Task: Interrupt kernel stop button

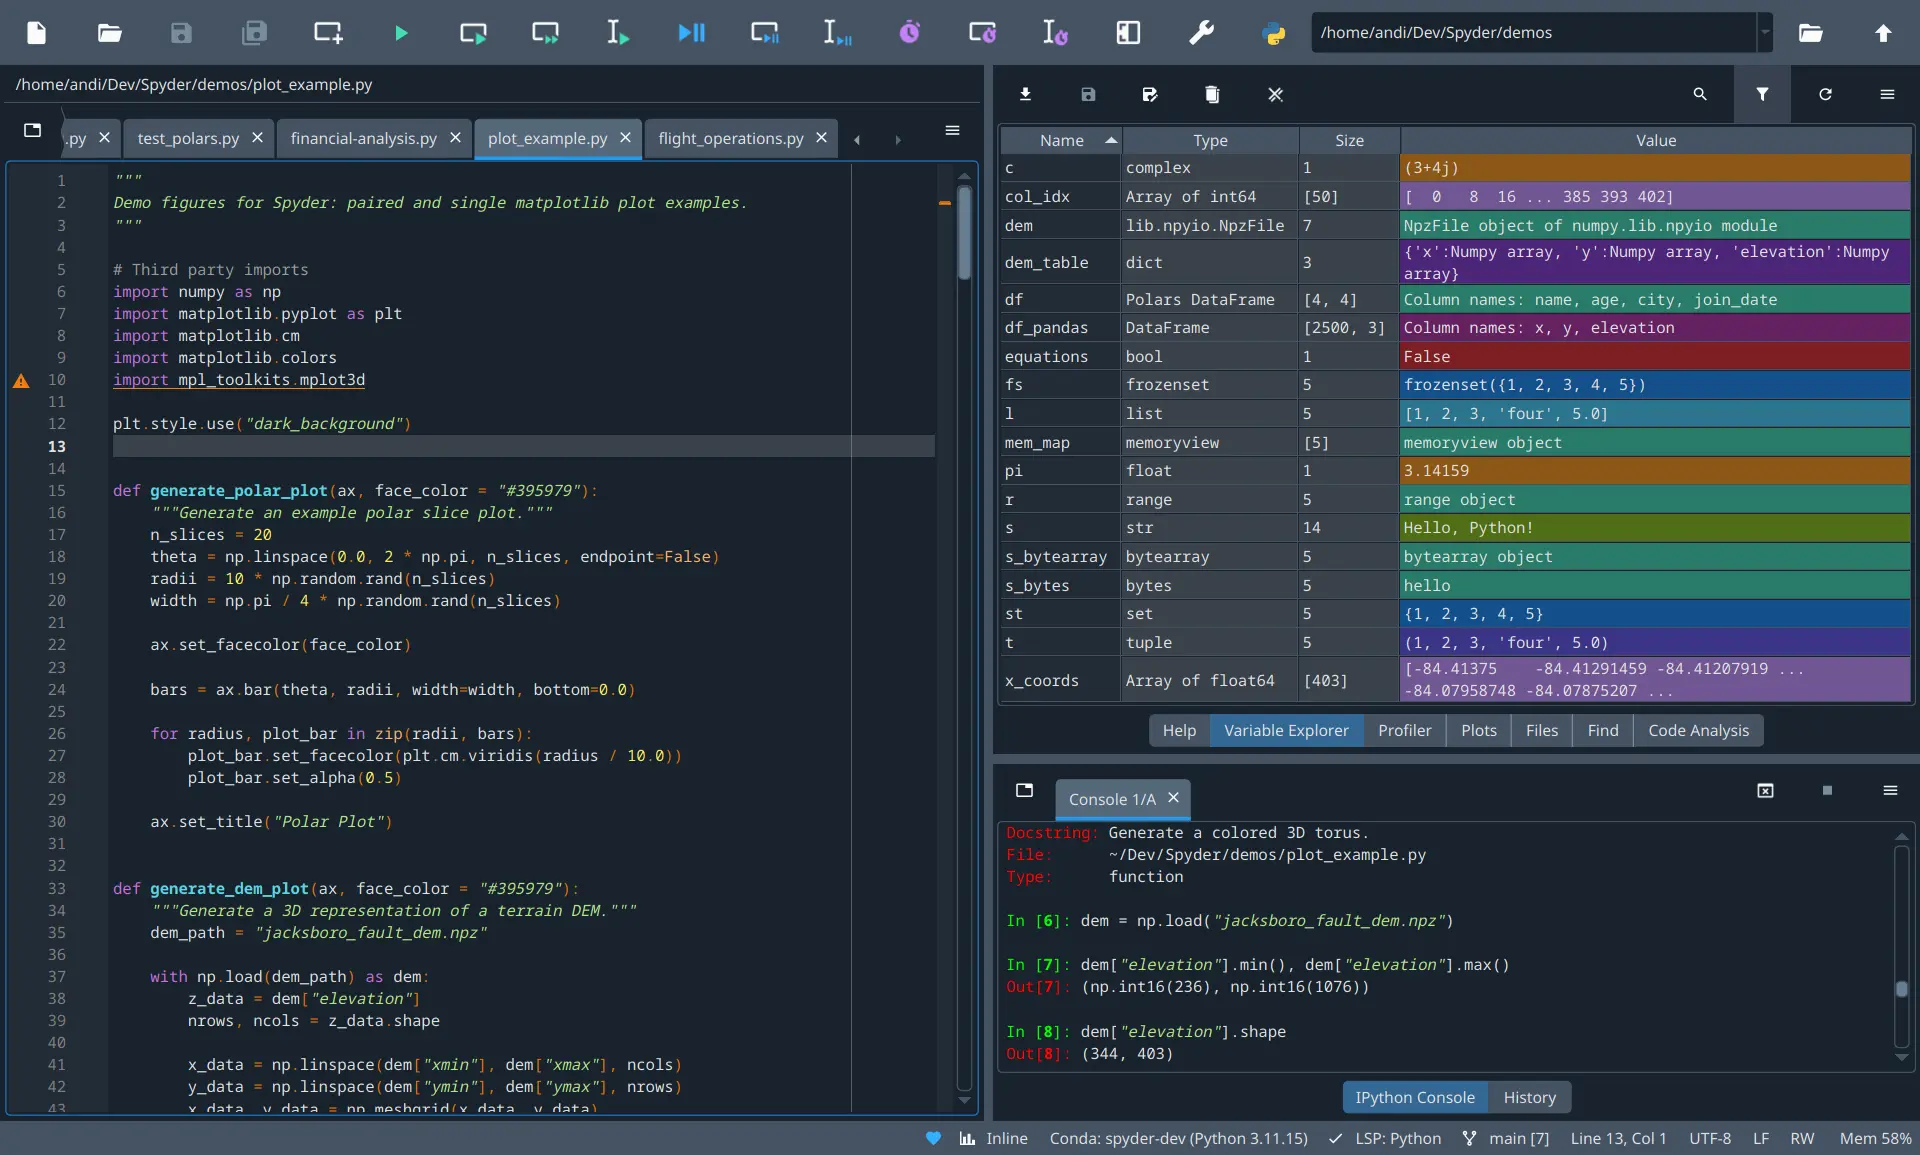Action: point(1827,790)
